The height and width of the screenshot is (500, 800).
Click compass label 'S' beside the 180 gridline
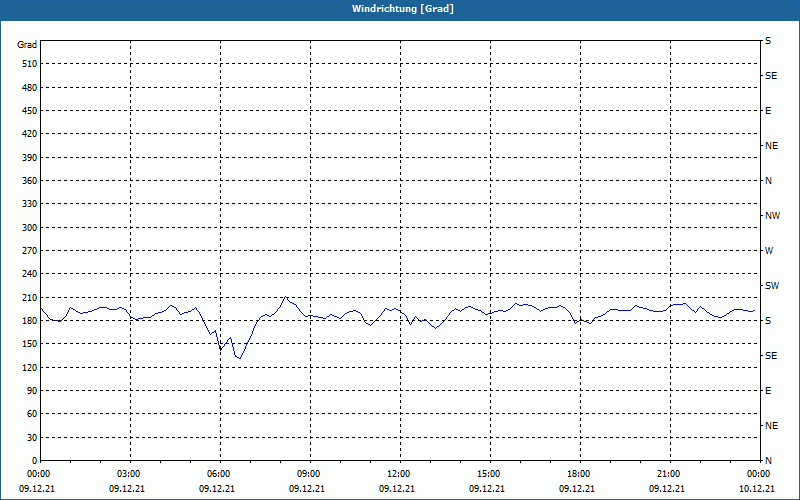pos(768,320)
